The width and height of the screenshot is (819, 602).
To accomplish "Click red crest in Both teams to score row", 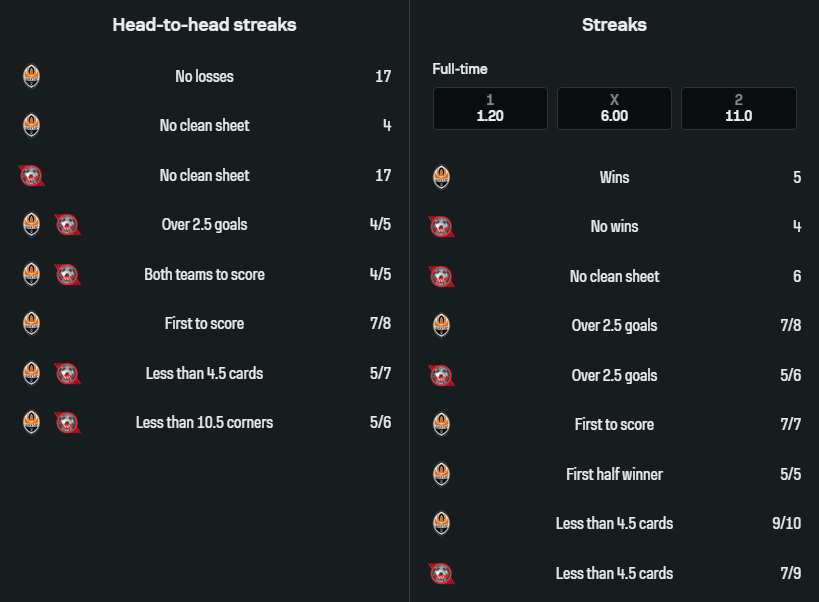I will point(67,274).
